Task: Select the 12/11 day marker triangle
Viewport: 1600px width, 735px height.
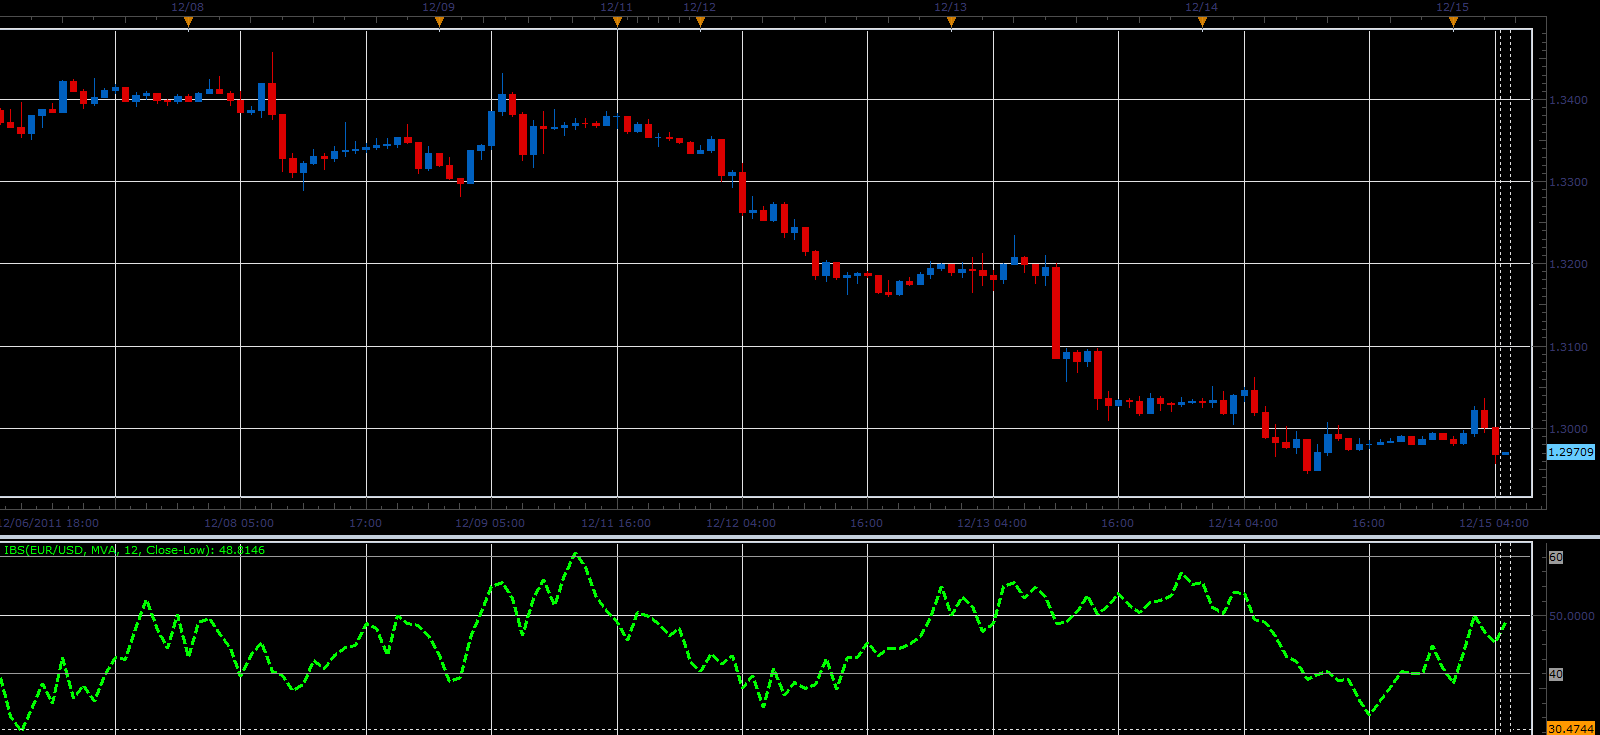Action: (x=617, y=24)
